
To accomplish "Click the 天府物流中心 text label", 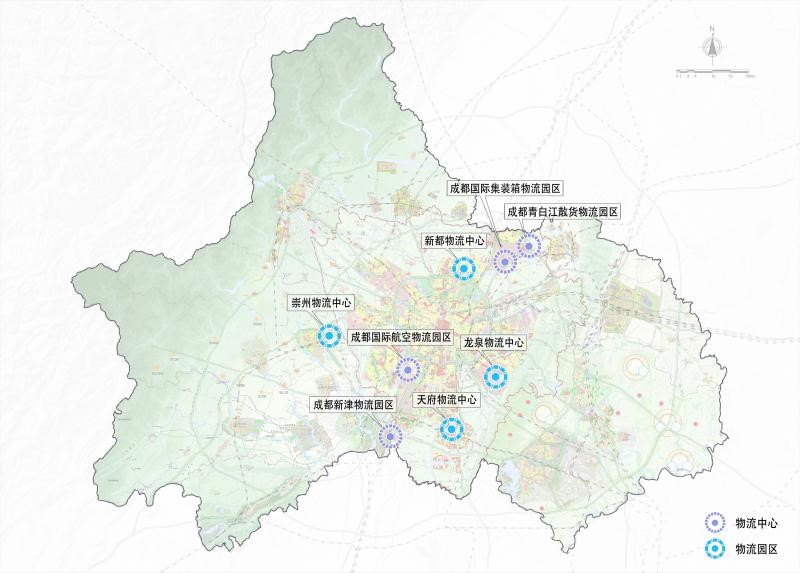I will tap(447, 399).
